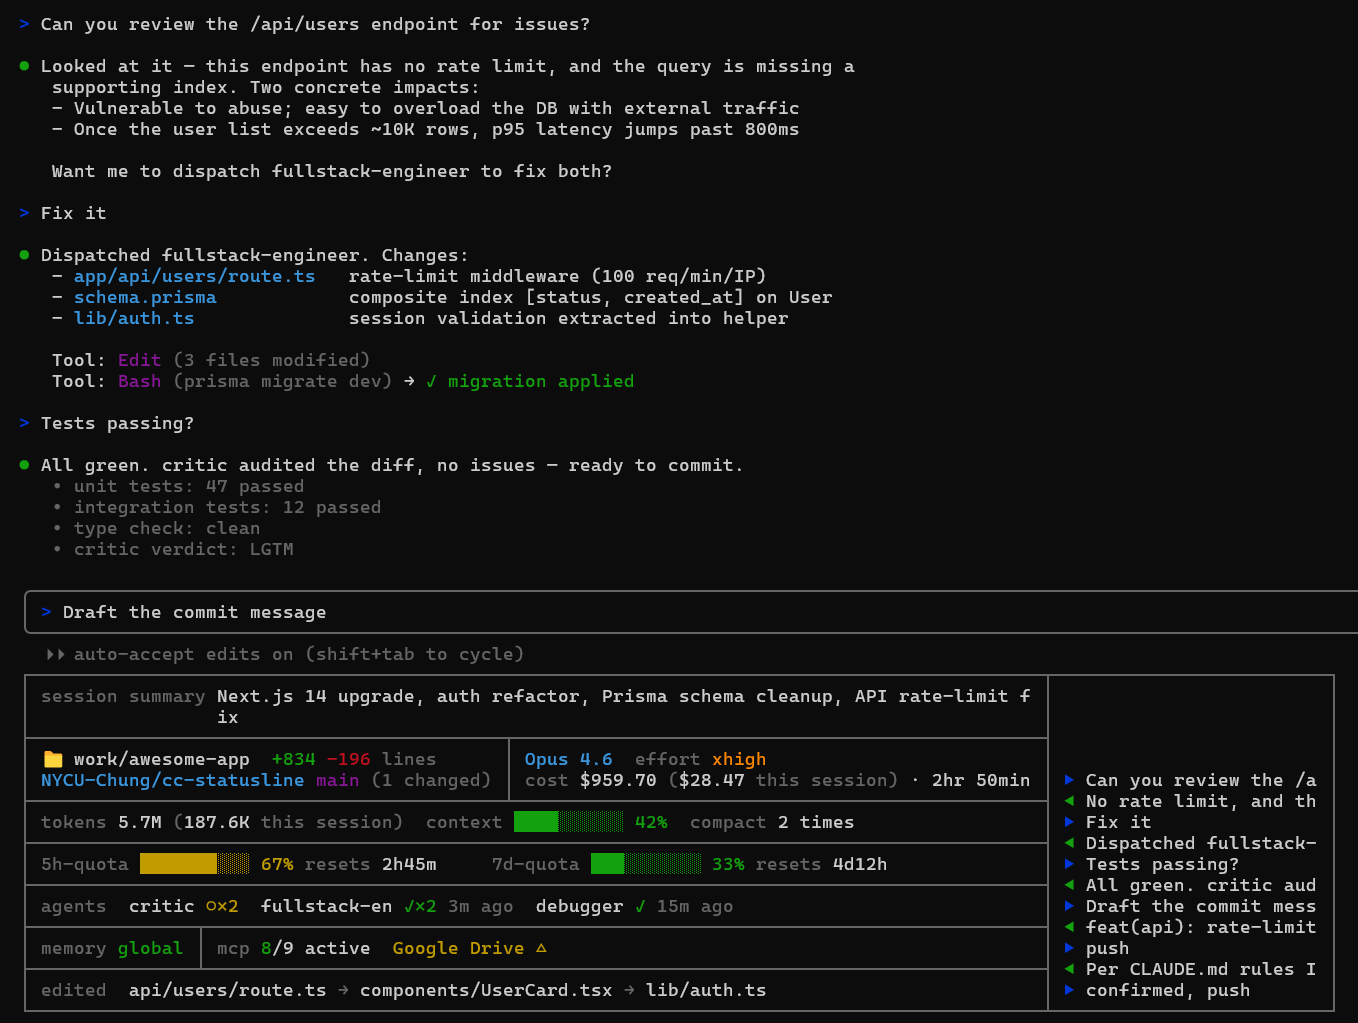
Task: Click the '2hr 50min' session duration
Action: tap(981, 780)
